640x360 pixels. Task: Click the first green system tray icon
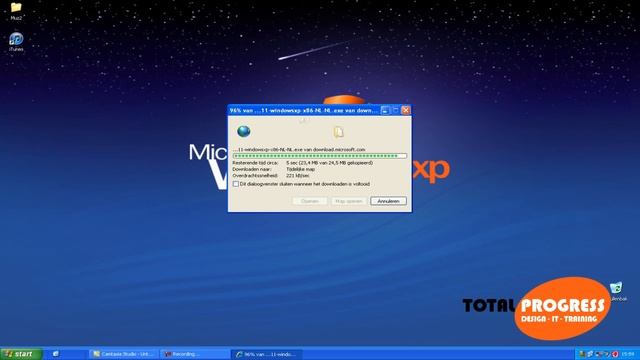583,354
